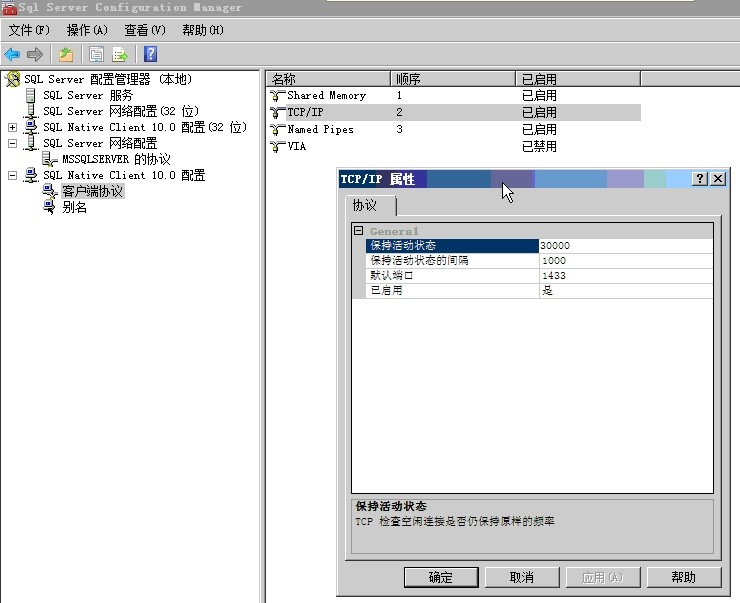The image size is (740, 603).
Task: Open the 查看(V) menu
Action: 145,30
